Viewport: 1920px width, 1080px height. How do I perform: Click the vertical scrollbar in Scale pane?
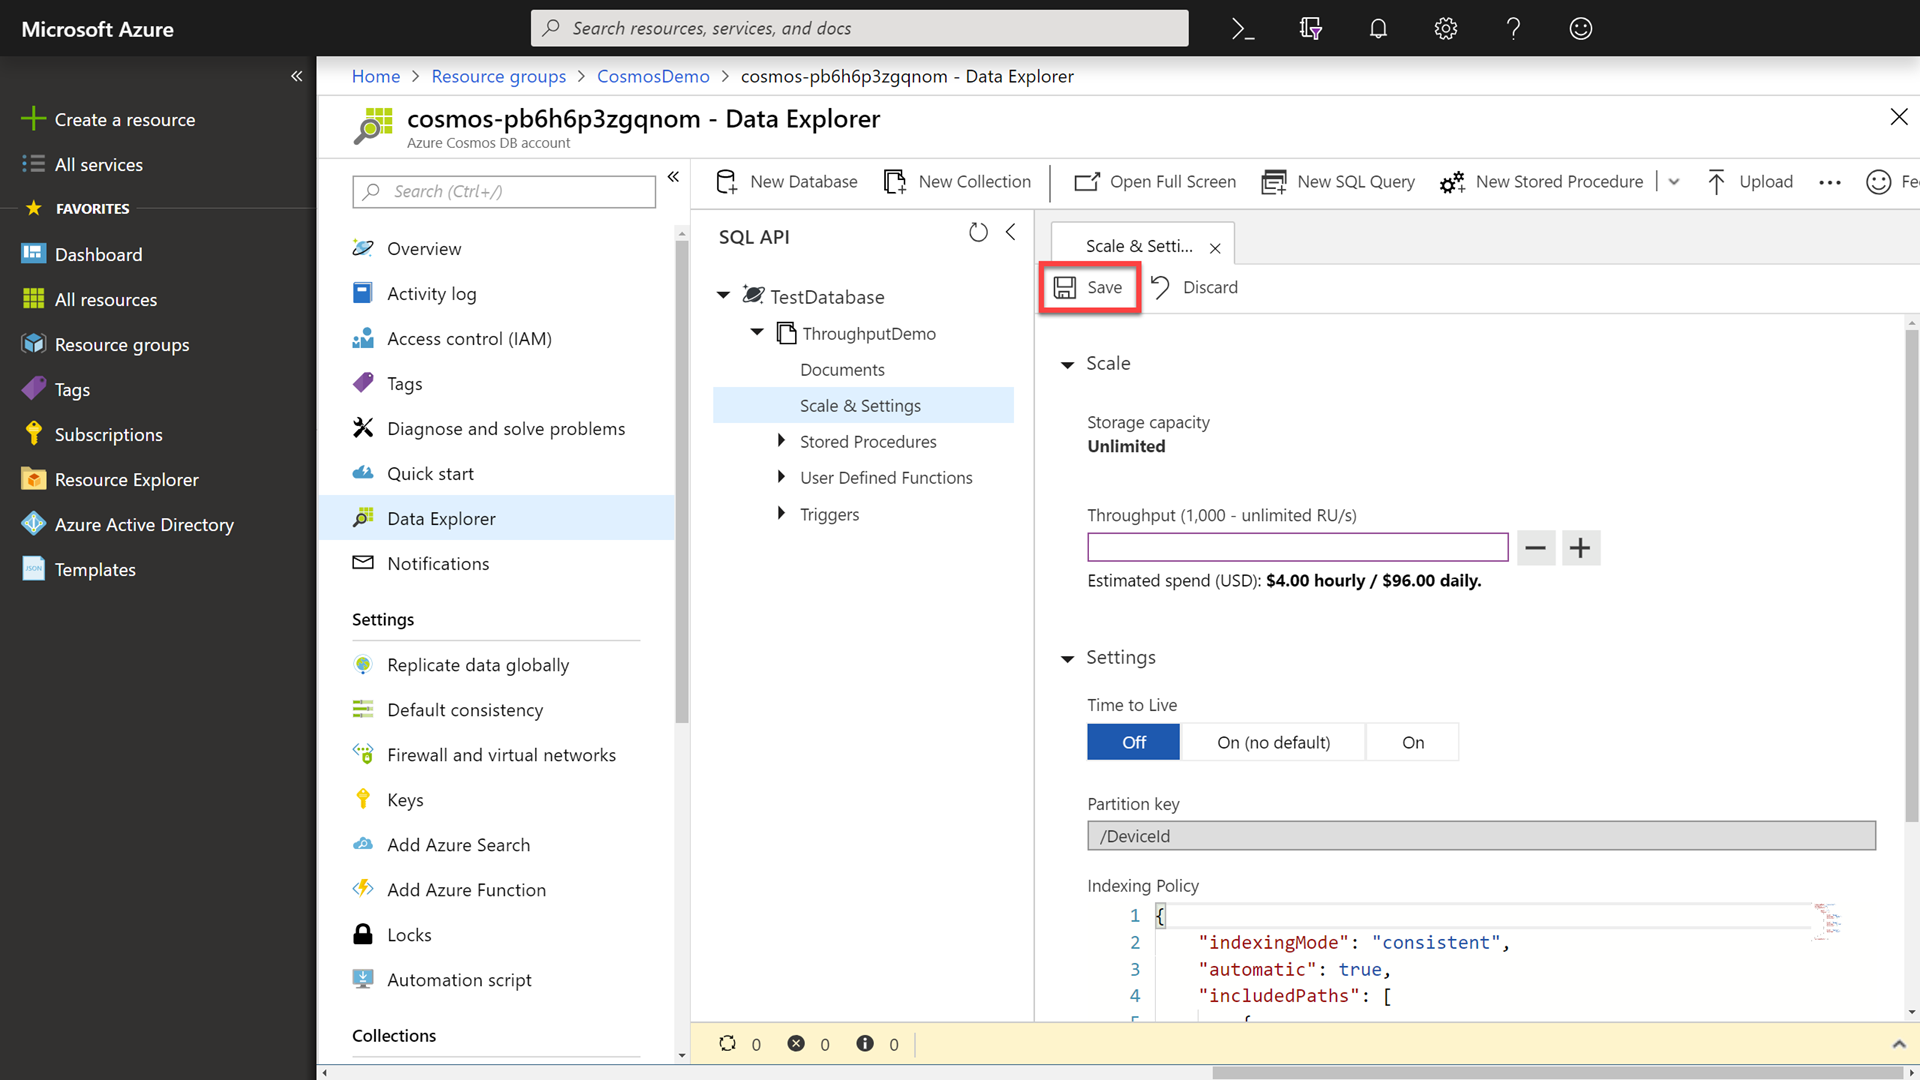pyautogui.click(x=1911, y=575)
